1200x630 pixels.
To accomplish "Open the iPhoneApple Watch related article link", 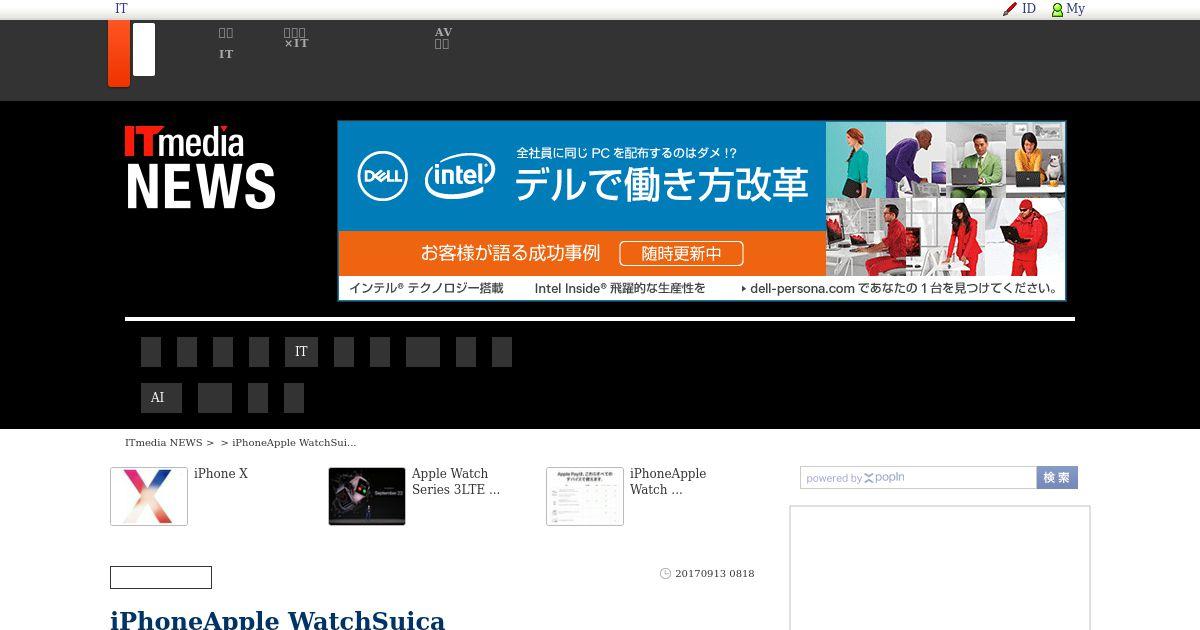I will coord(668,482).
